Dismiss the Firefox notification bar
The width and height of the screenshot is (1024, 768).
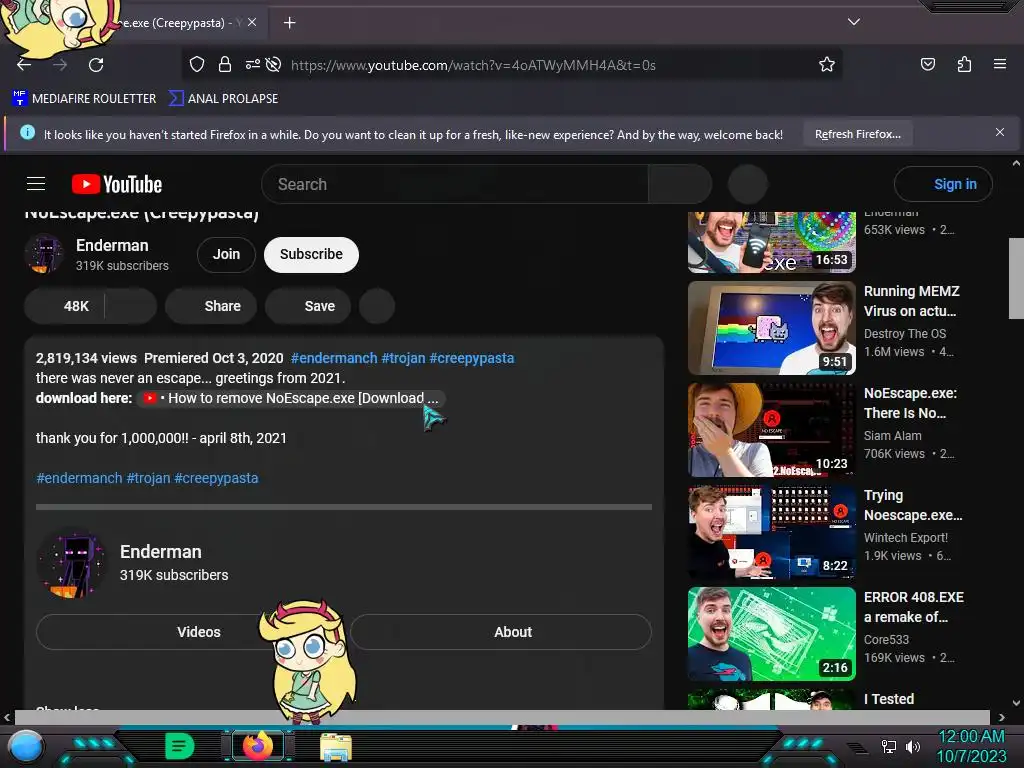click(1000, 133)
